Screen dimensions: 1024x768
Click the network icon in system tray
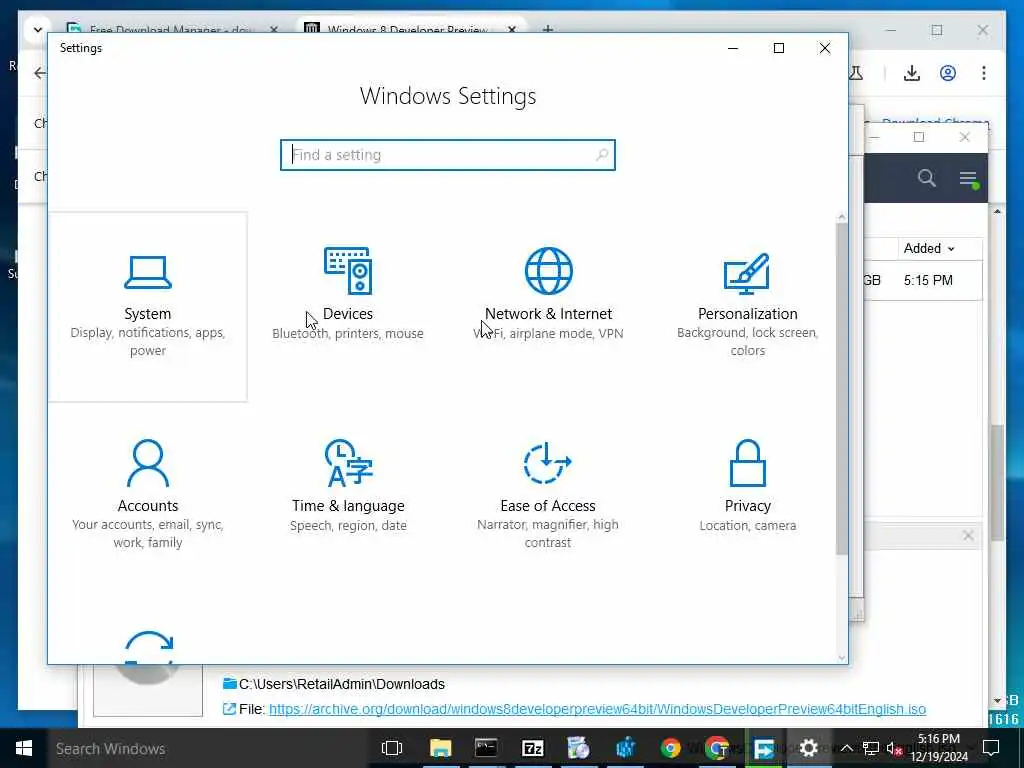click(871, 748)
